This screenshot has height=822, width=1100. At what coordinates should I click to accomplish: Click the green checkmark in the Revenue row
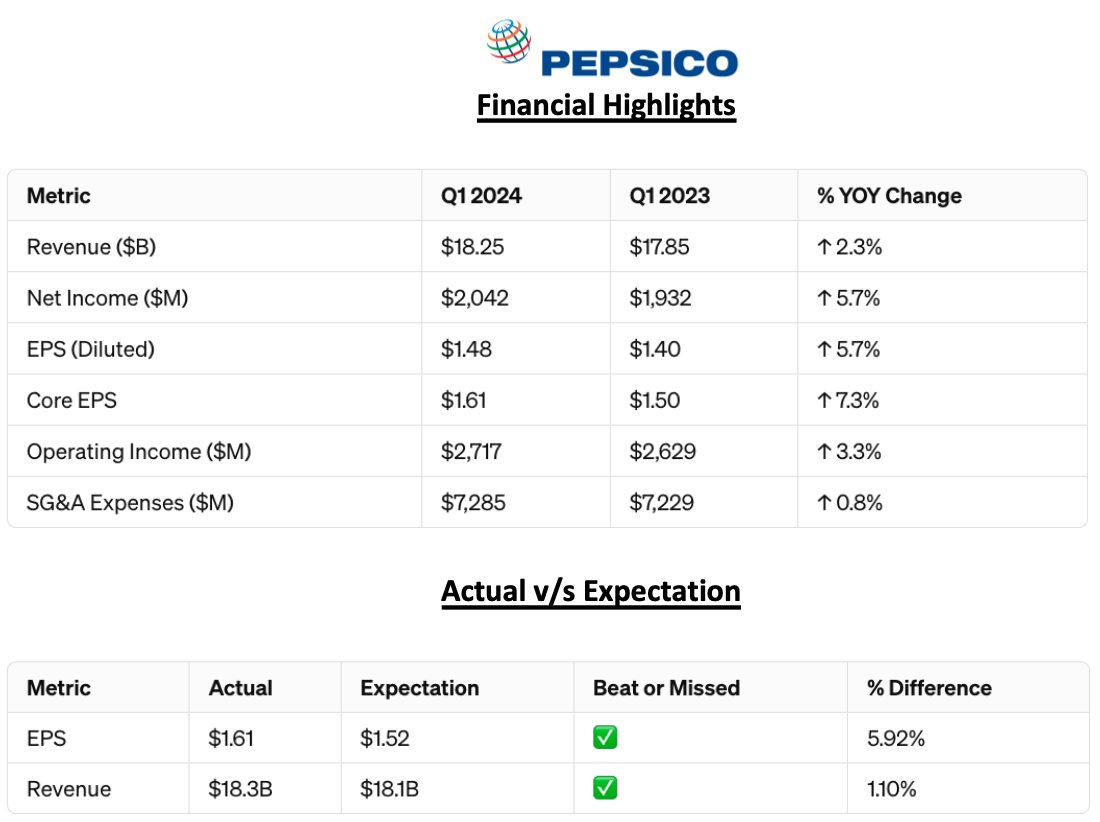605,788
